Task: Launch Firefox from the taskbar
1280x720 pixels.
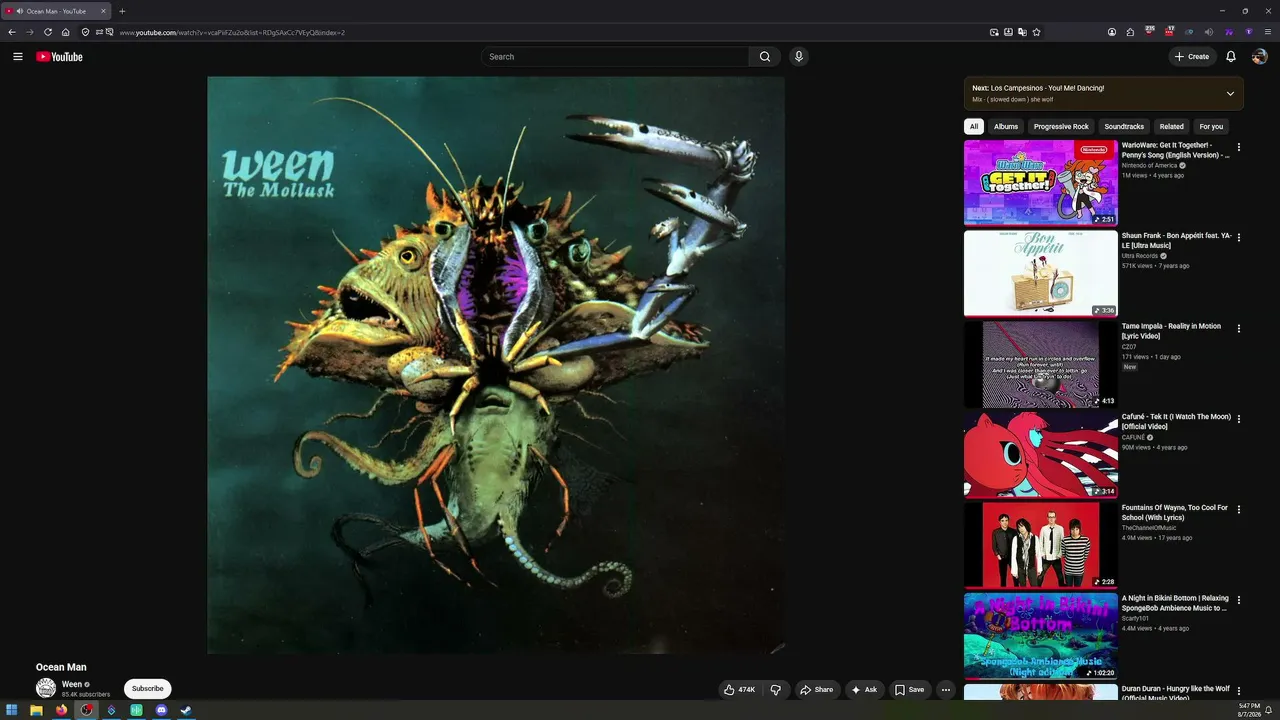Action: point(61,711)
